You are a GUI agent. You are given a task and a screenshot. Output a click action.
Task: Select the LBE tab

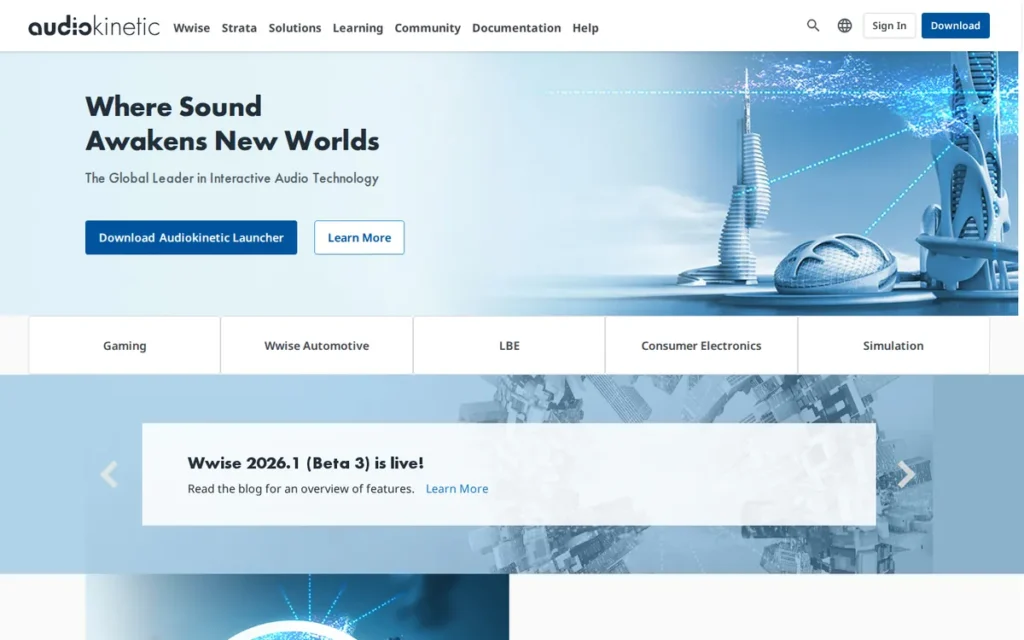click(x=509, y=345)
